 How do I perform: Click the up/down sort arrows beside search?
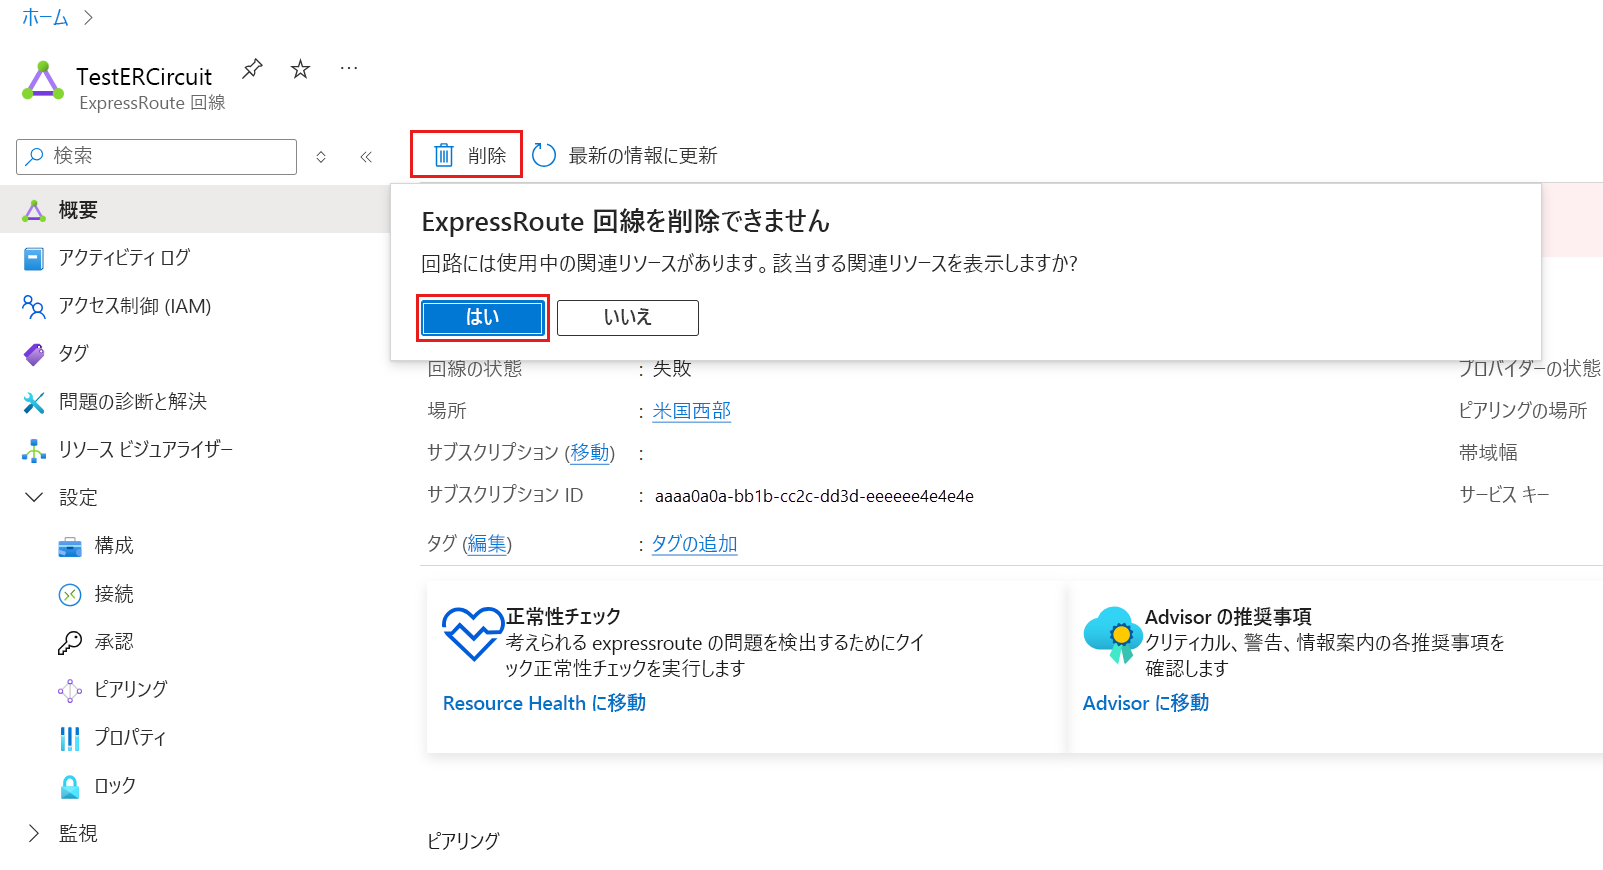click(321, 157)
